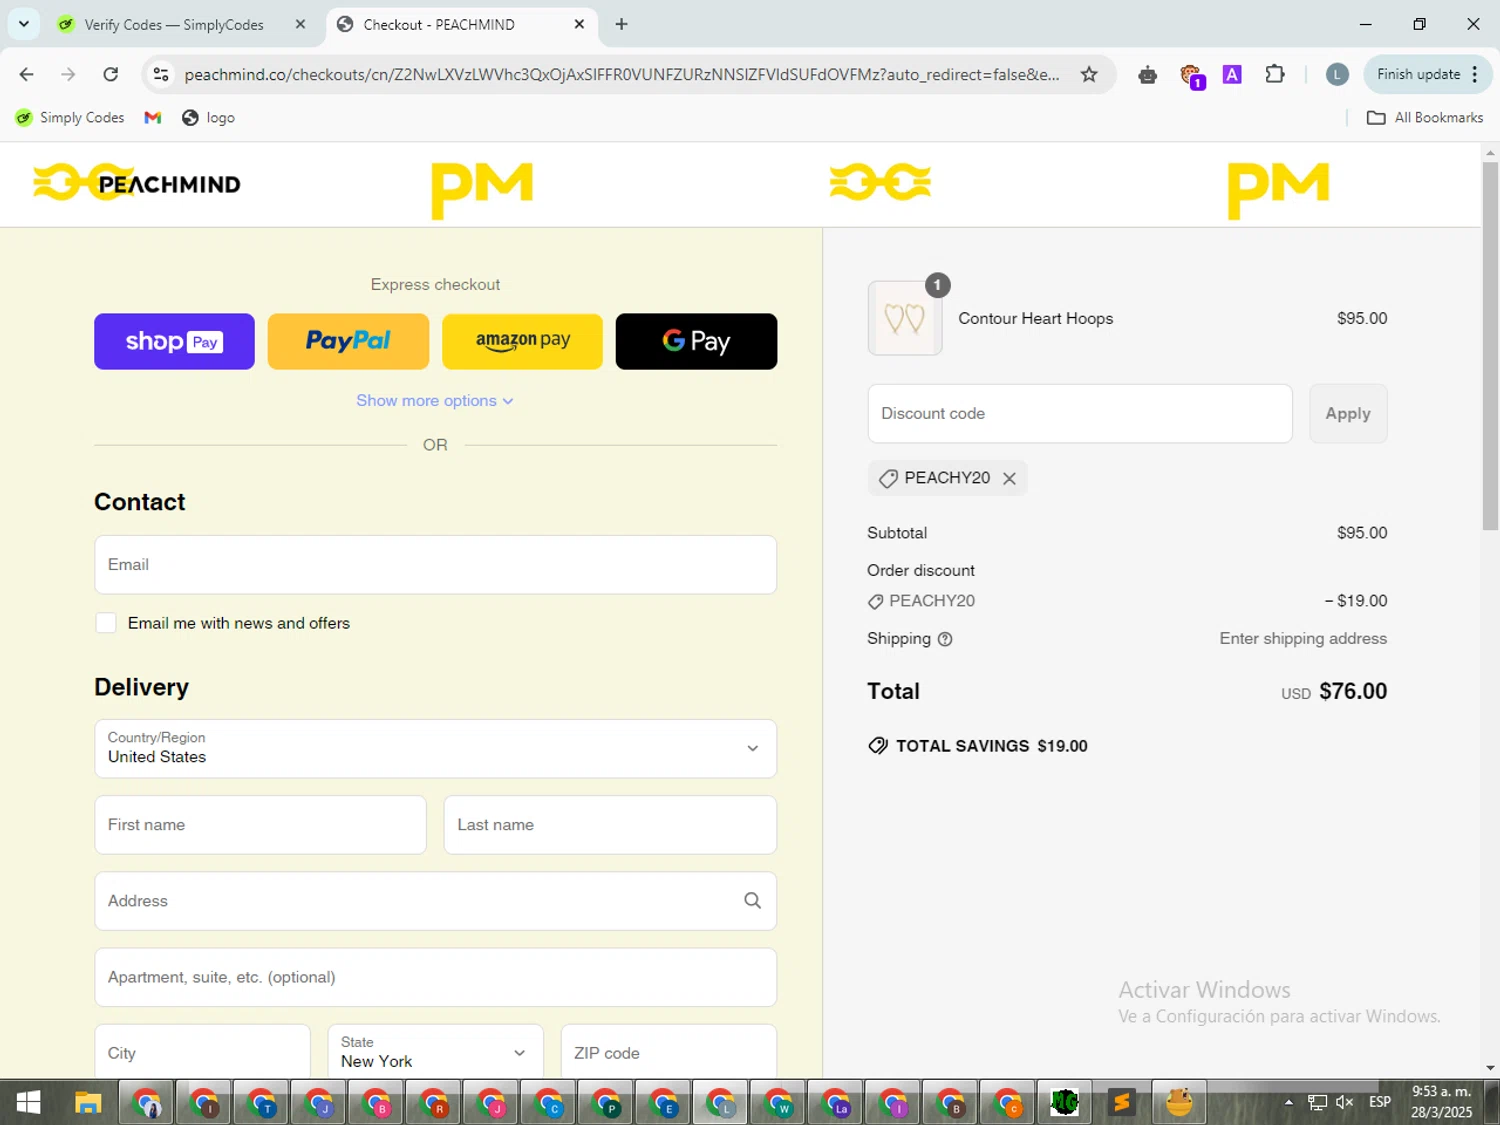Image resolution: width=1500 pixels, height=1125 pixels.
Task: Click the green taskbar application icon
Action: click(x=1064, y=1102)
